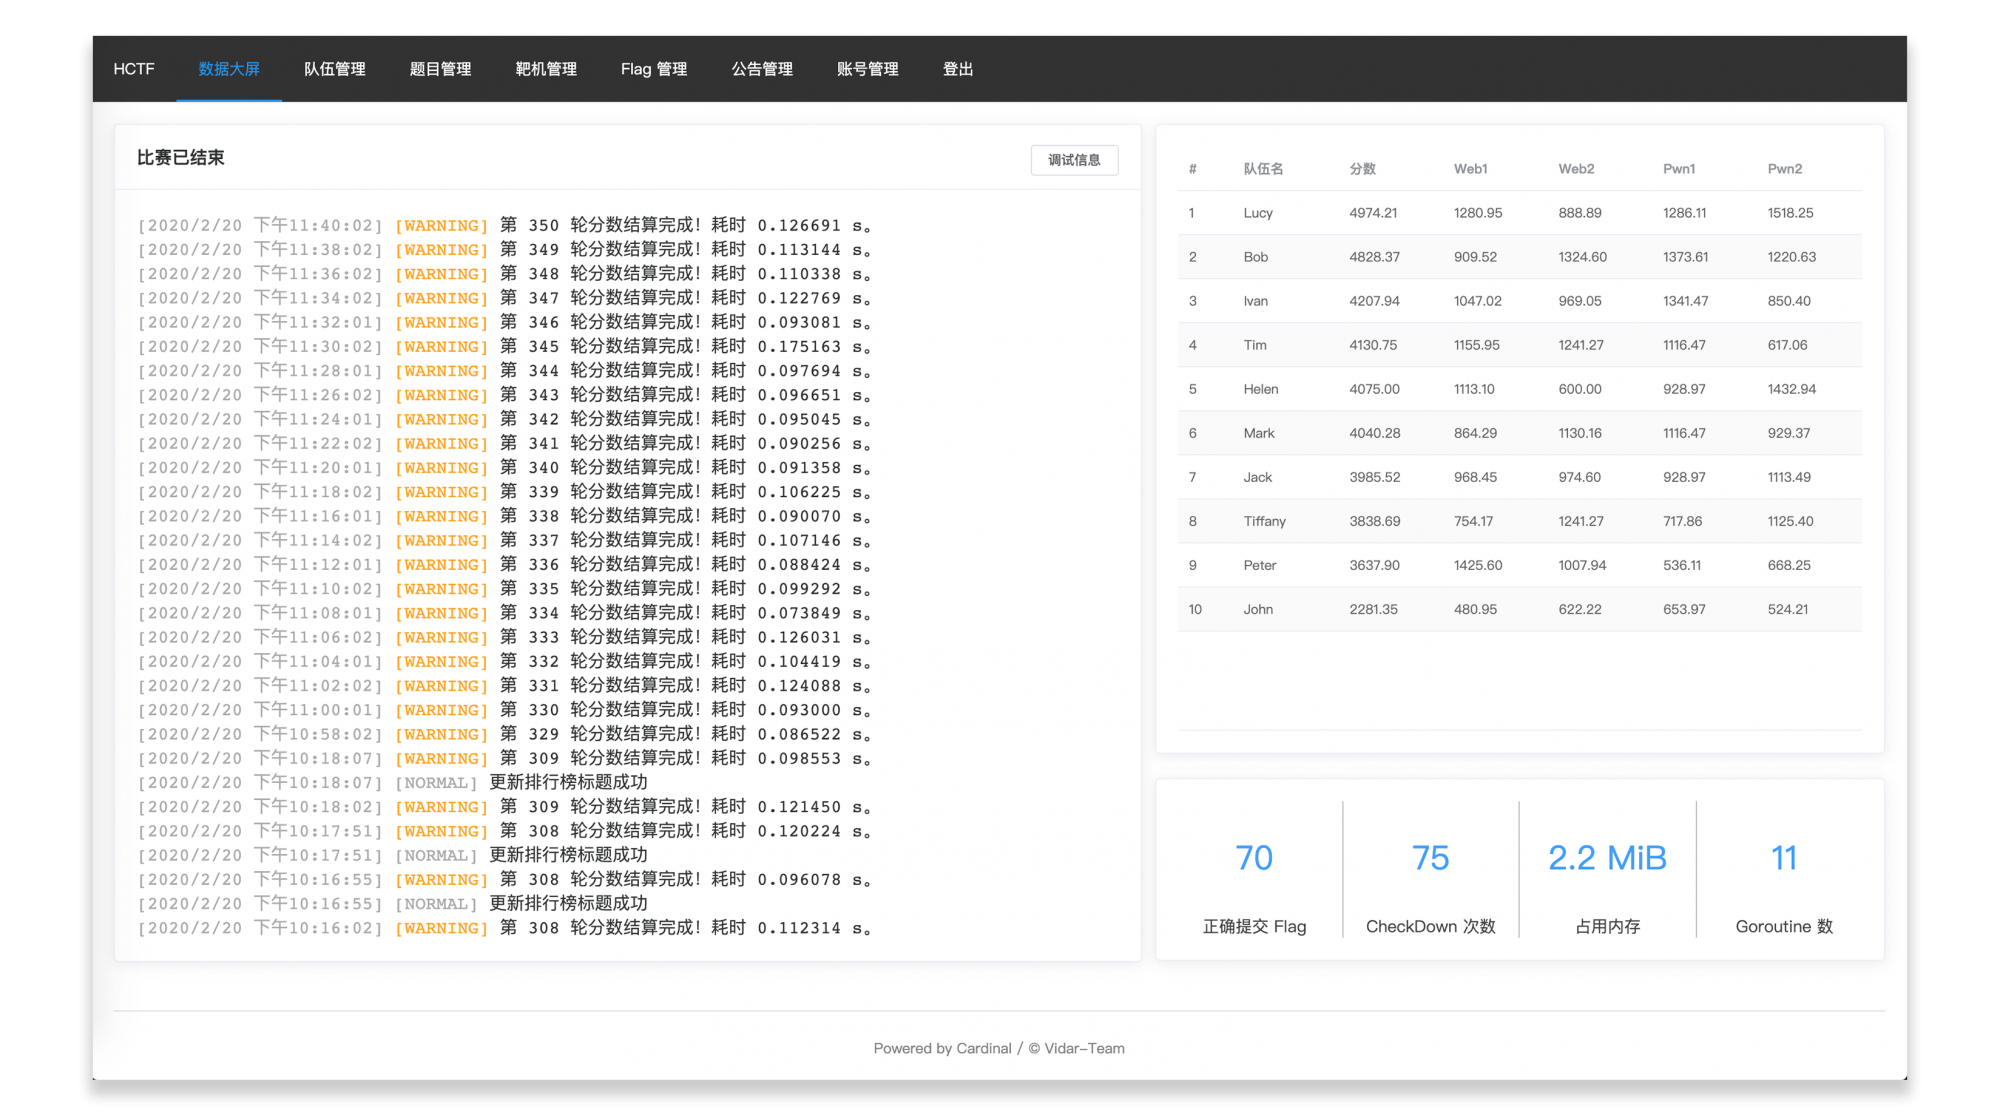Select the Bob ranking row
The image size is (2000, 1115).
pos(1256,257)
